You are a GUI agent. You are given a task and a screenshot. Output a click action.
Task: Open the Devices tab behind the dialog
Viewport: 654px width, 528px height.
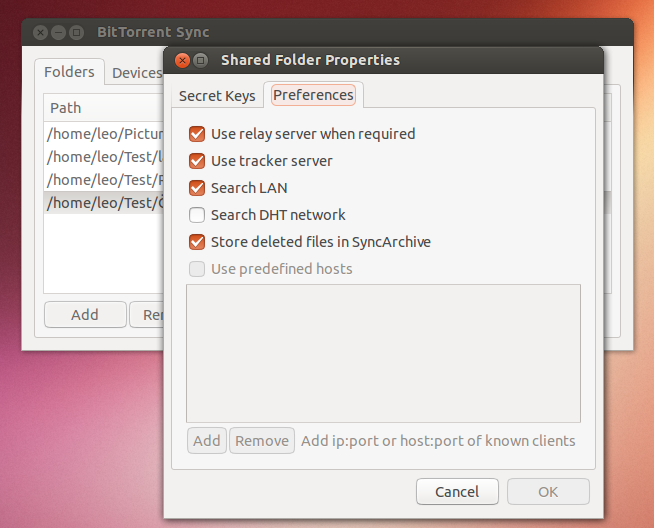pyautogui.click(x=136, y=73)
